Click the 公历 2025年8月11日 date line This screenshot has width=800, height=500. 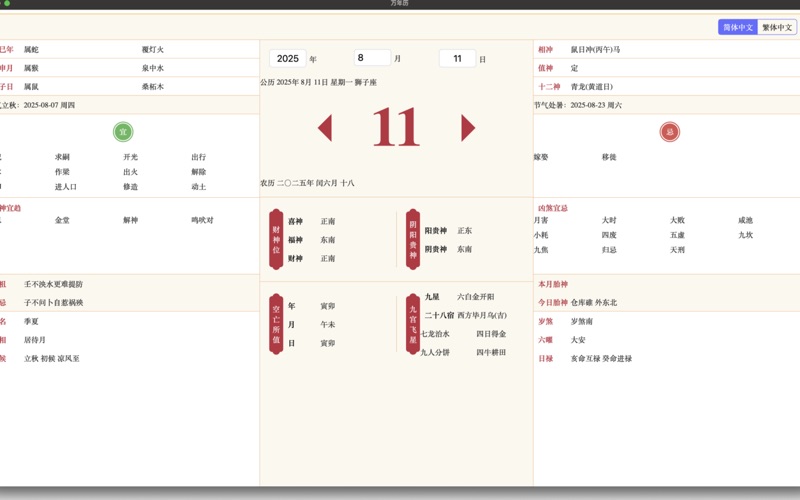pyautogui.click(x=318, y=82)
